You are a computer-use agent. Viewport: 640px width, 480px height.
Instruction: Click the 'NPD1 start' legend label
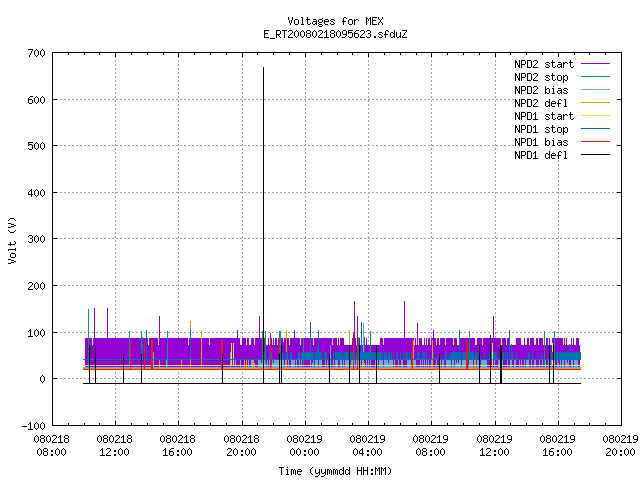pyautogui.click(x=544, y=116)
